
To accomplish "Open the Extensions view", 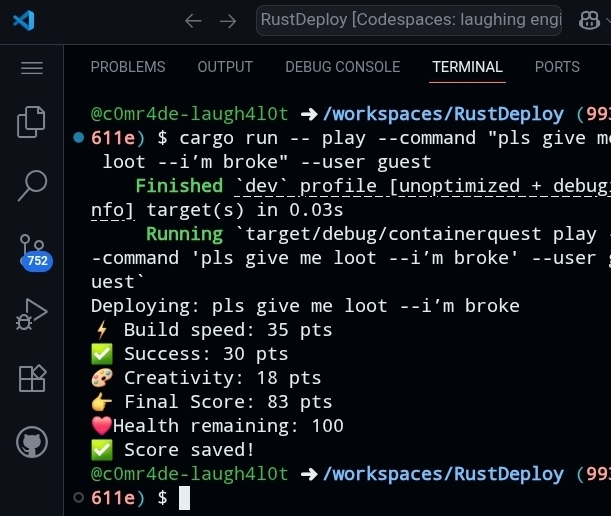I will tap(32, 378).
